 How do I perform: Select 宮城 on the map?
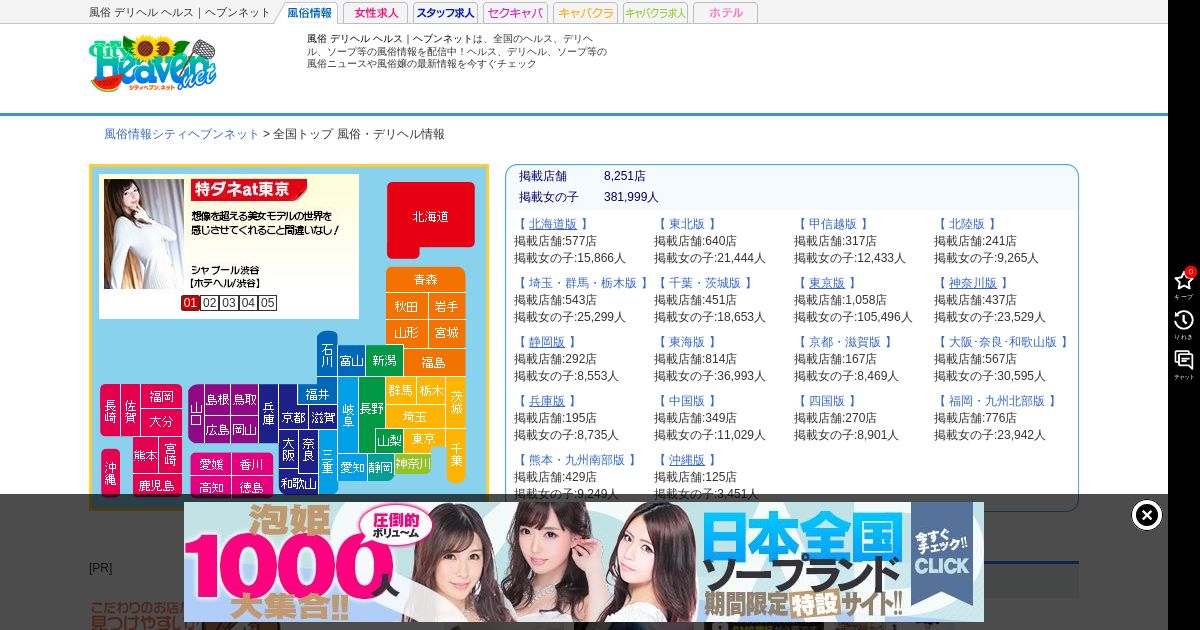pyautogui.click(x=447, y=333)
